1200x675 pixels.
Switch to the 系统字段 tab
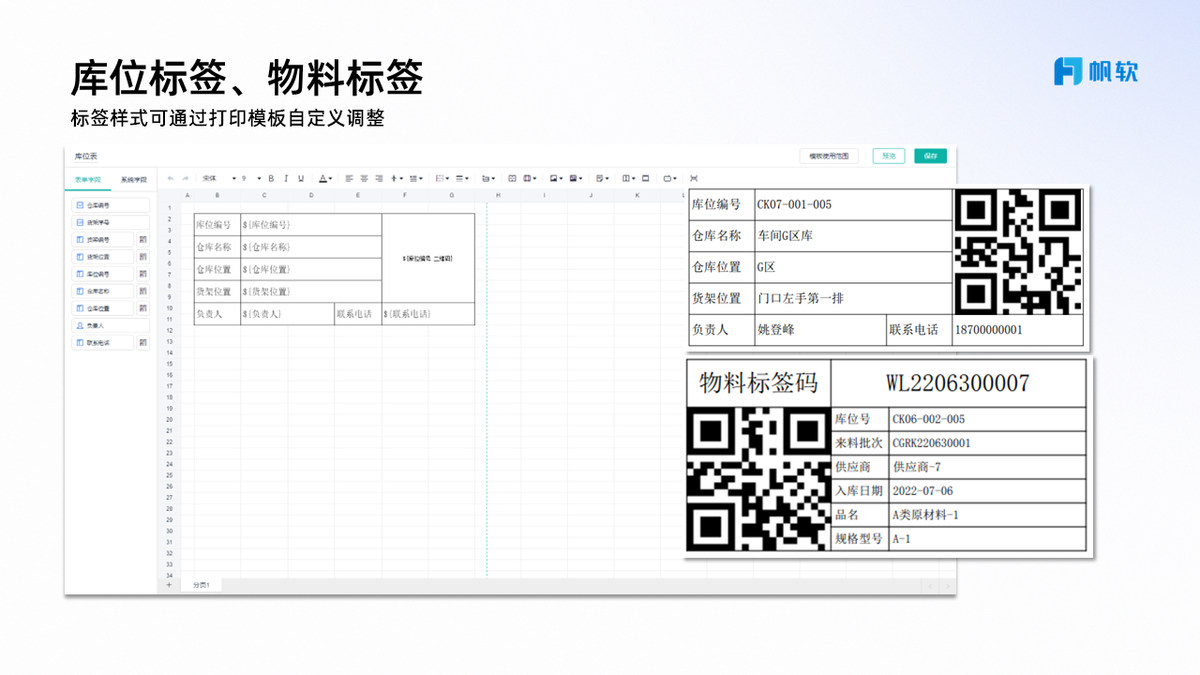pyautogui.click(x=133, y=179)
